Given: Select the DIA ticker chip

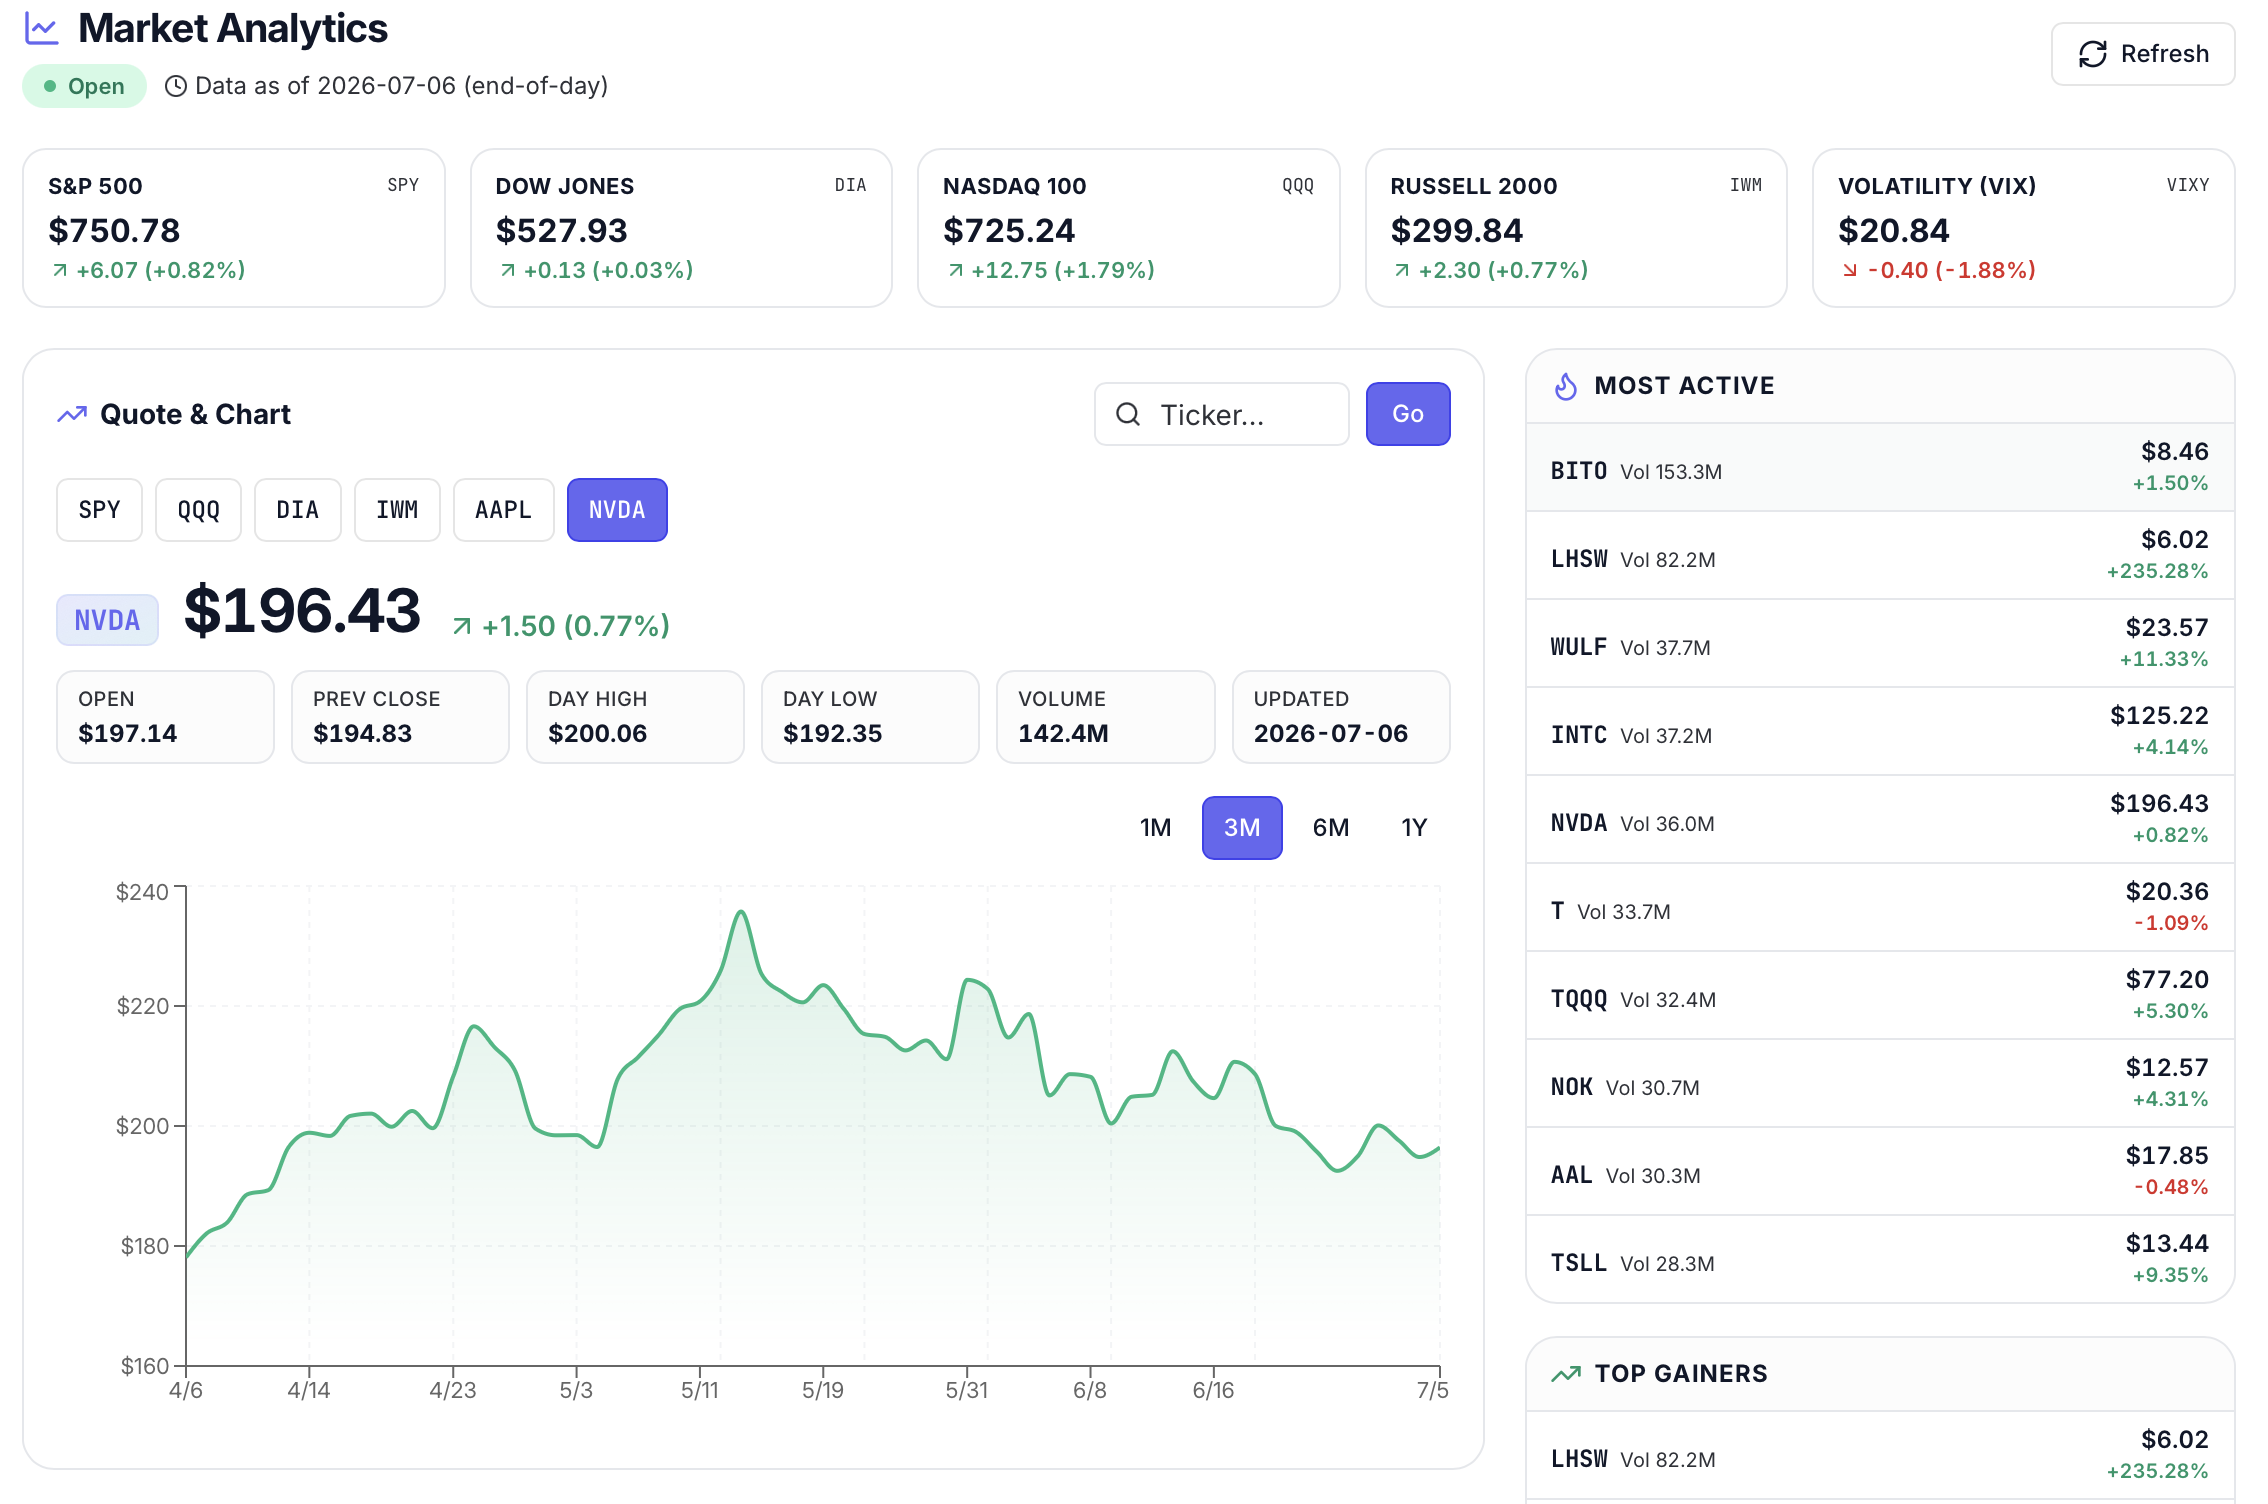Looking at the screenshot, I should (x=297, y=510).
